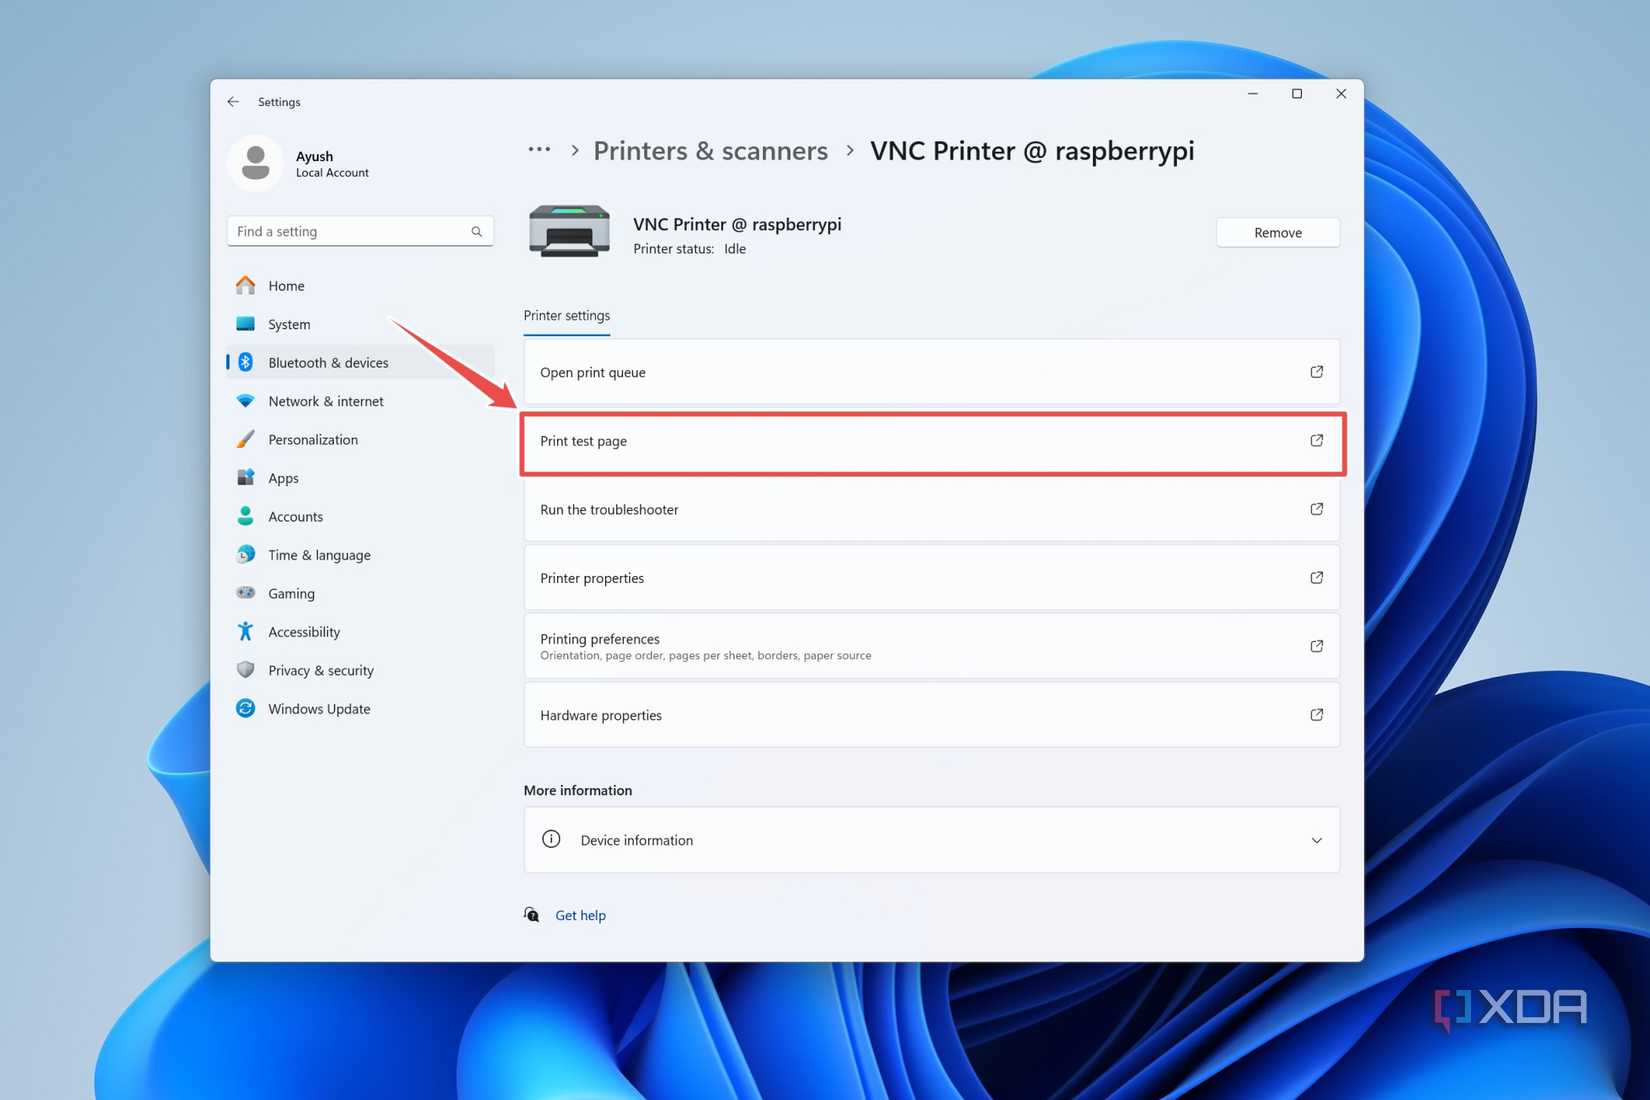Focus the Find a setting search box
Screen dimensions: 1650x1100
[360, 231]
